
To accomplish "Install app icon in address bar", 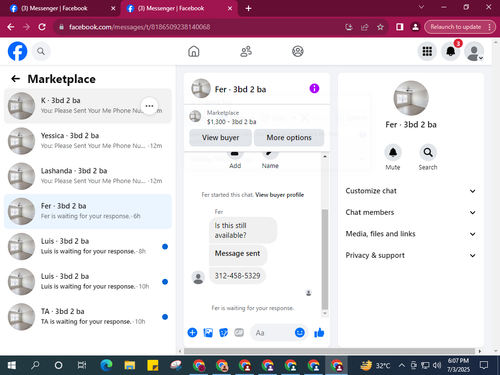I will [349, 27].
